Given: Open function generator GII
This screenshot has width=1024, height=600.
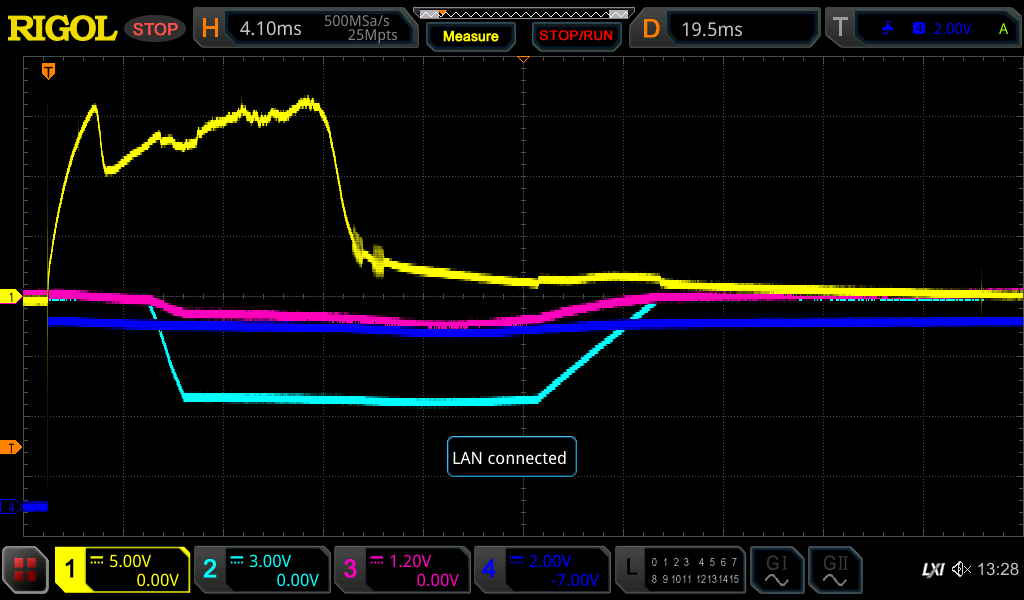Looking at the screenshot, I should tap(834, 570).
